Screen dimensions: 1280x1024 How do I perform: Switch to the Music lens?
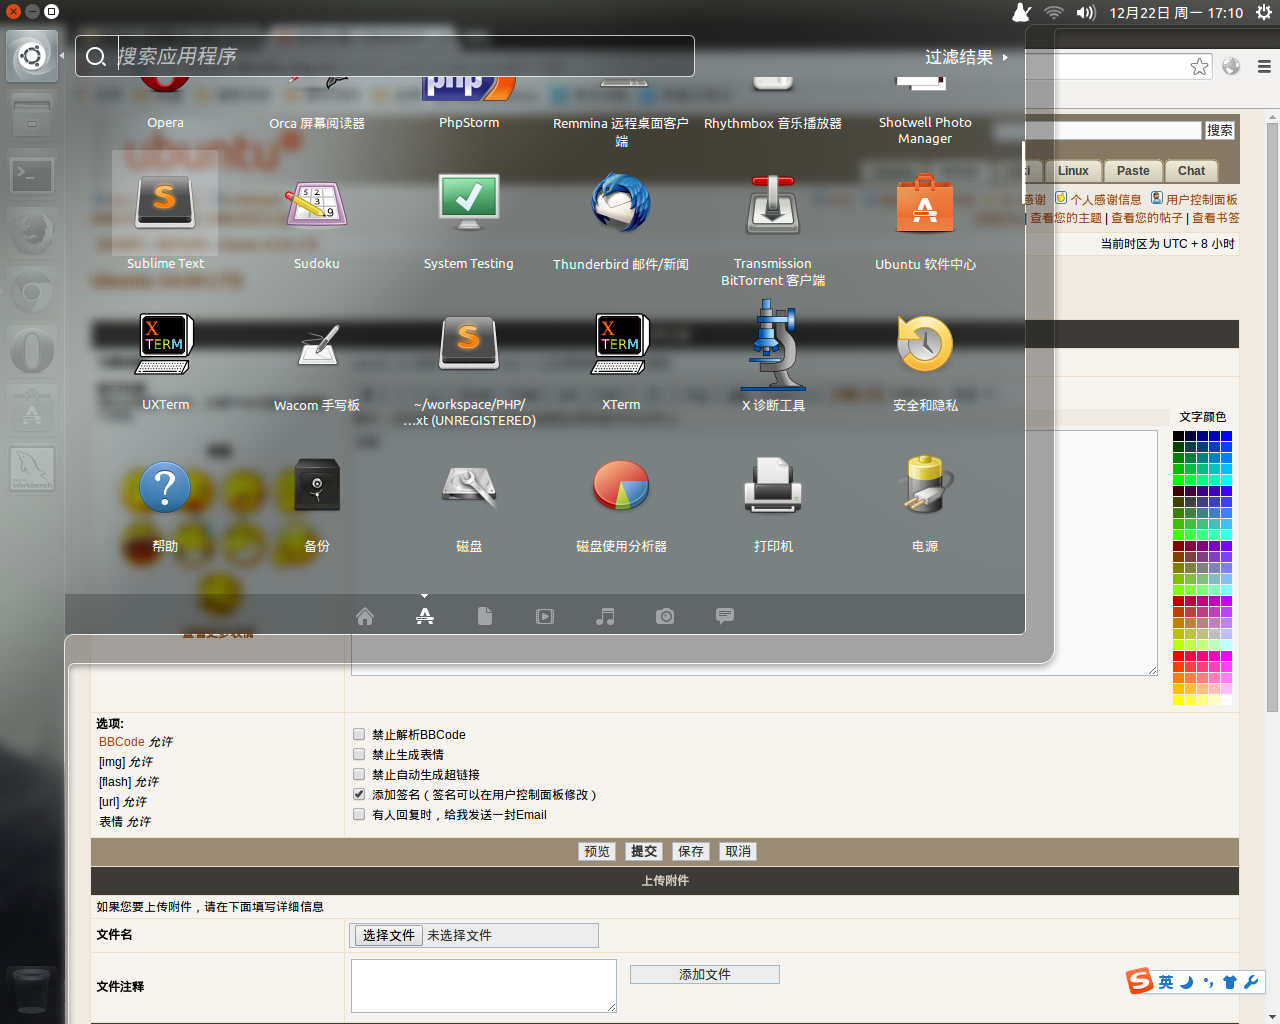click(x=605, y=616)
